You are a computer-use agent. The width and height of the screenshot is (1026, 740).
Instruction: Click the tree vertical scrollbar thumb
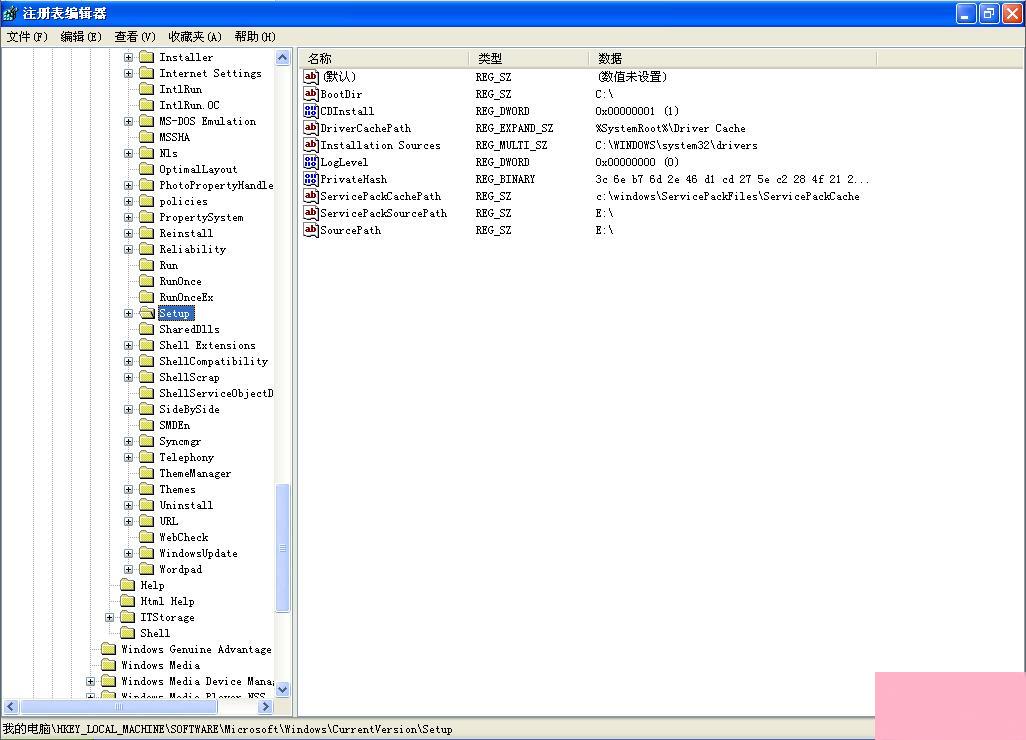pyautogui.click(x=283, y=548)
